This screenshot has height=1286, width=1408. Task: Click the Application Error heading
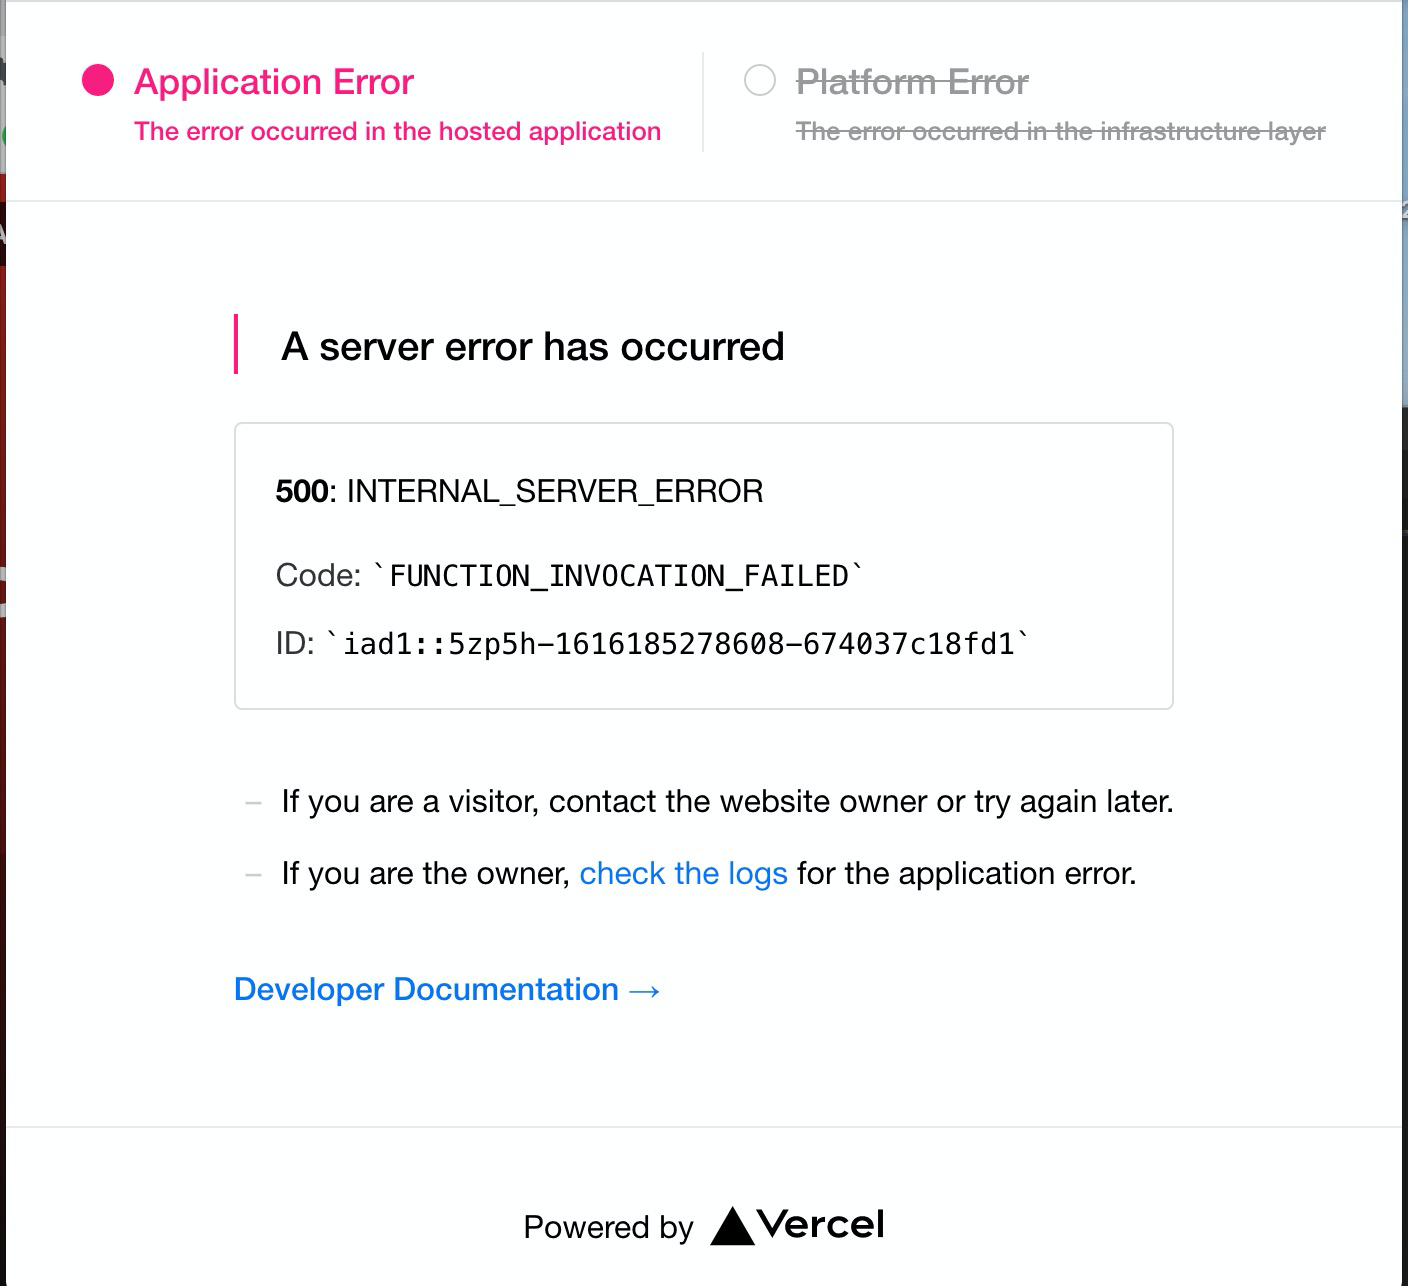pyautogui.click(x=274, y=82)
